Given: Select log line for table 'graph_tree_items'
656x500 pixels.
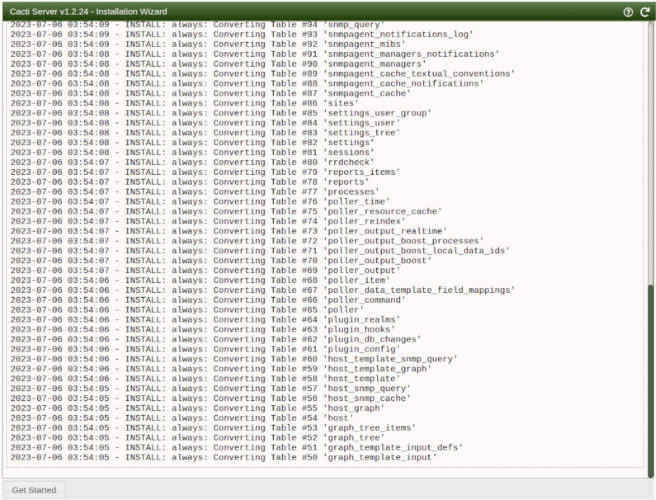Looking at the screenshot, I should [213, 428].
